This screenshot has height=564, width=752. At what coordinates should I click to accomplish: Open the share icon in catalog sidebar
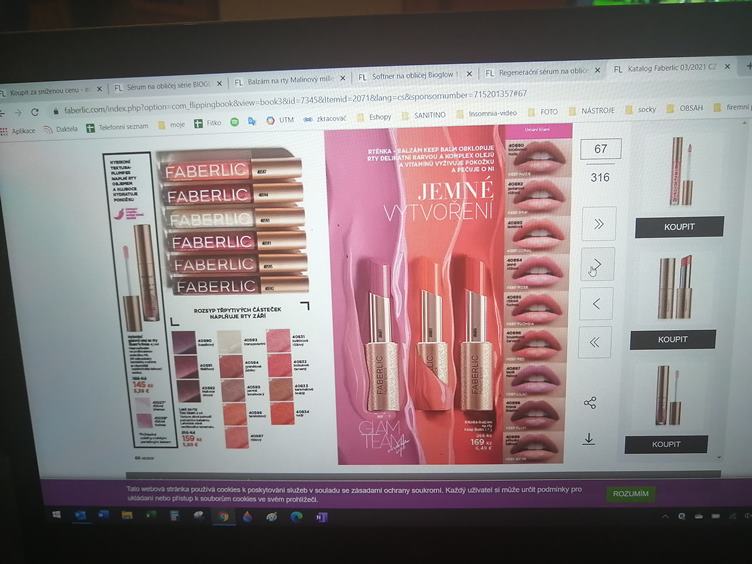(x=590, y=403)
